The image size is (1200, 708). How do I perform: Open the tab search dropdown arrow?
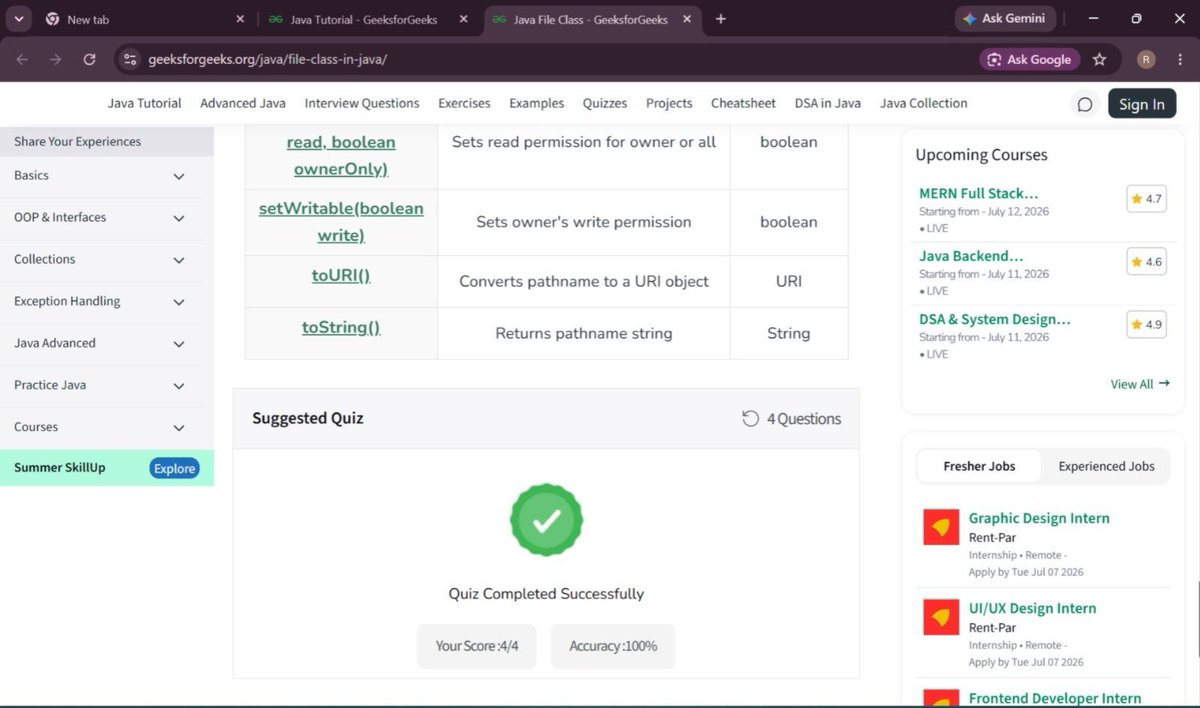(20, 19)
